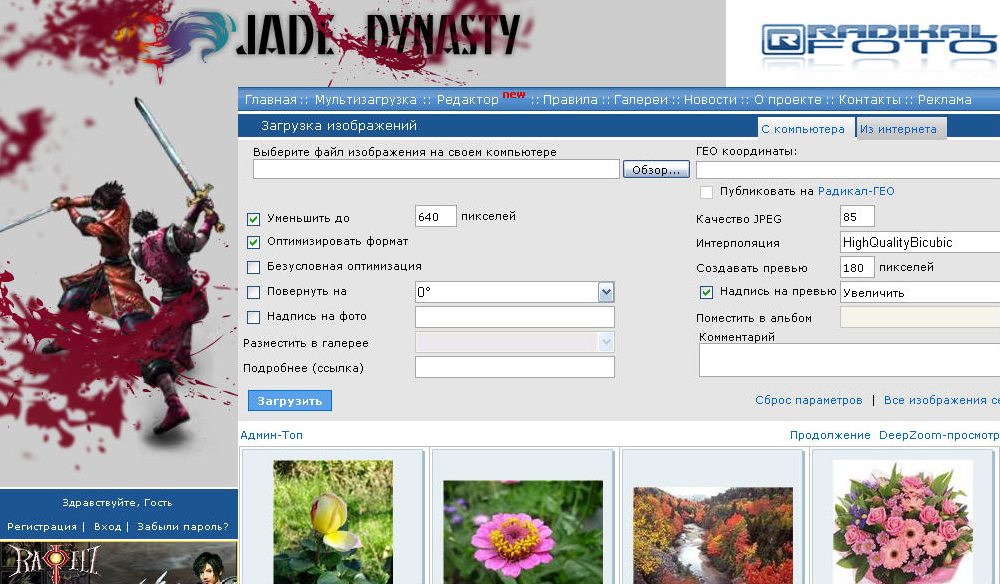Click the Вход login link
The image size is (1000, 584).
click(x=107, y=527)
